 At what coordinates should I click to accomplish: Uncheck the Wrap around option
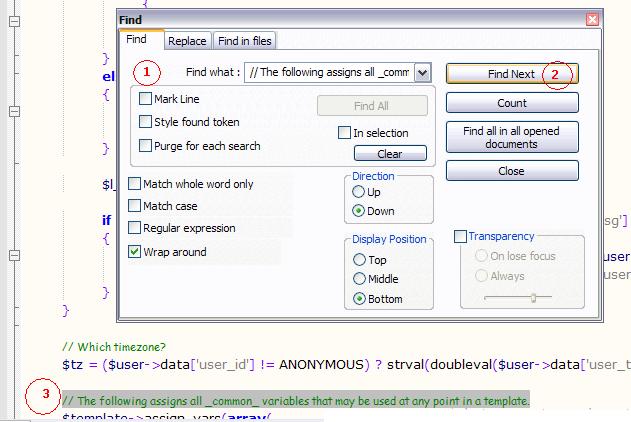tap(135, 252)
